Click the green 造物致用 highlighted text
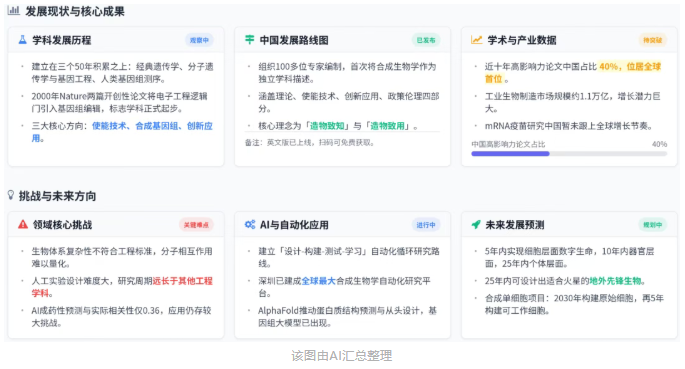 [x=387, y=126]
